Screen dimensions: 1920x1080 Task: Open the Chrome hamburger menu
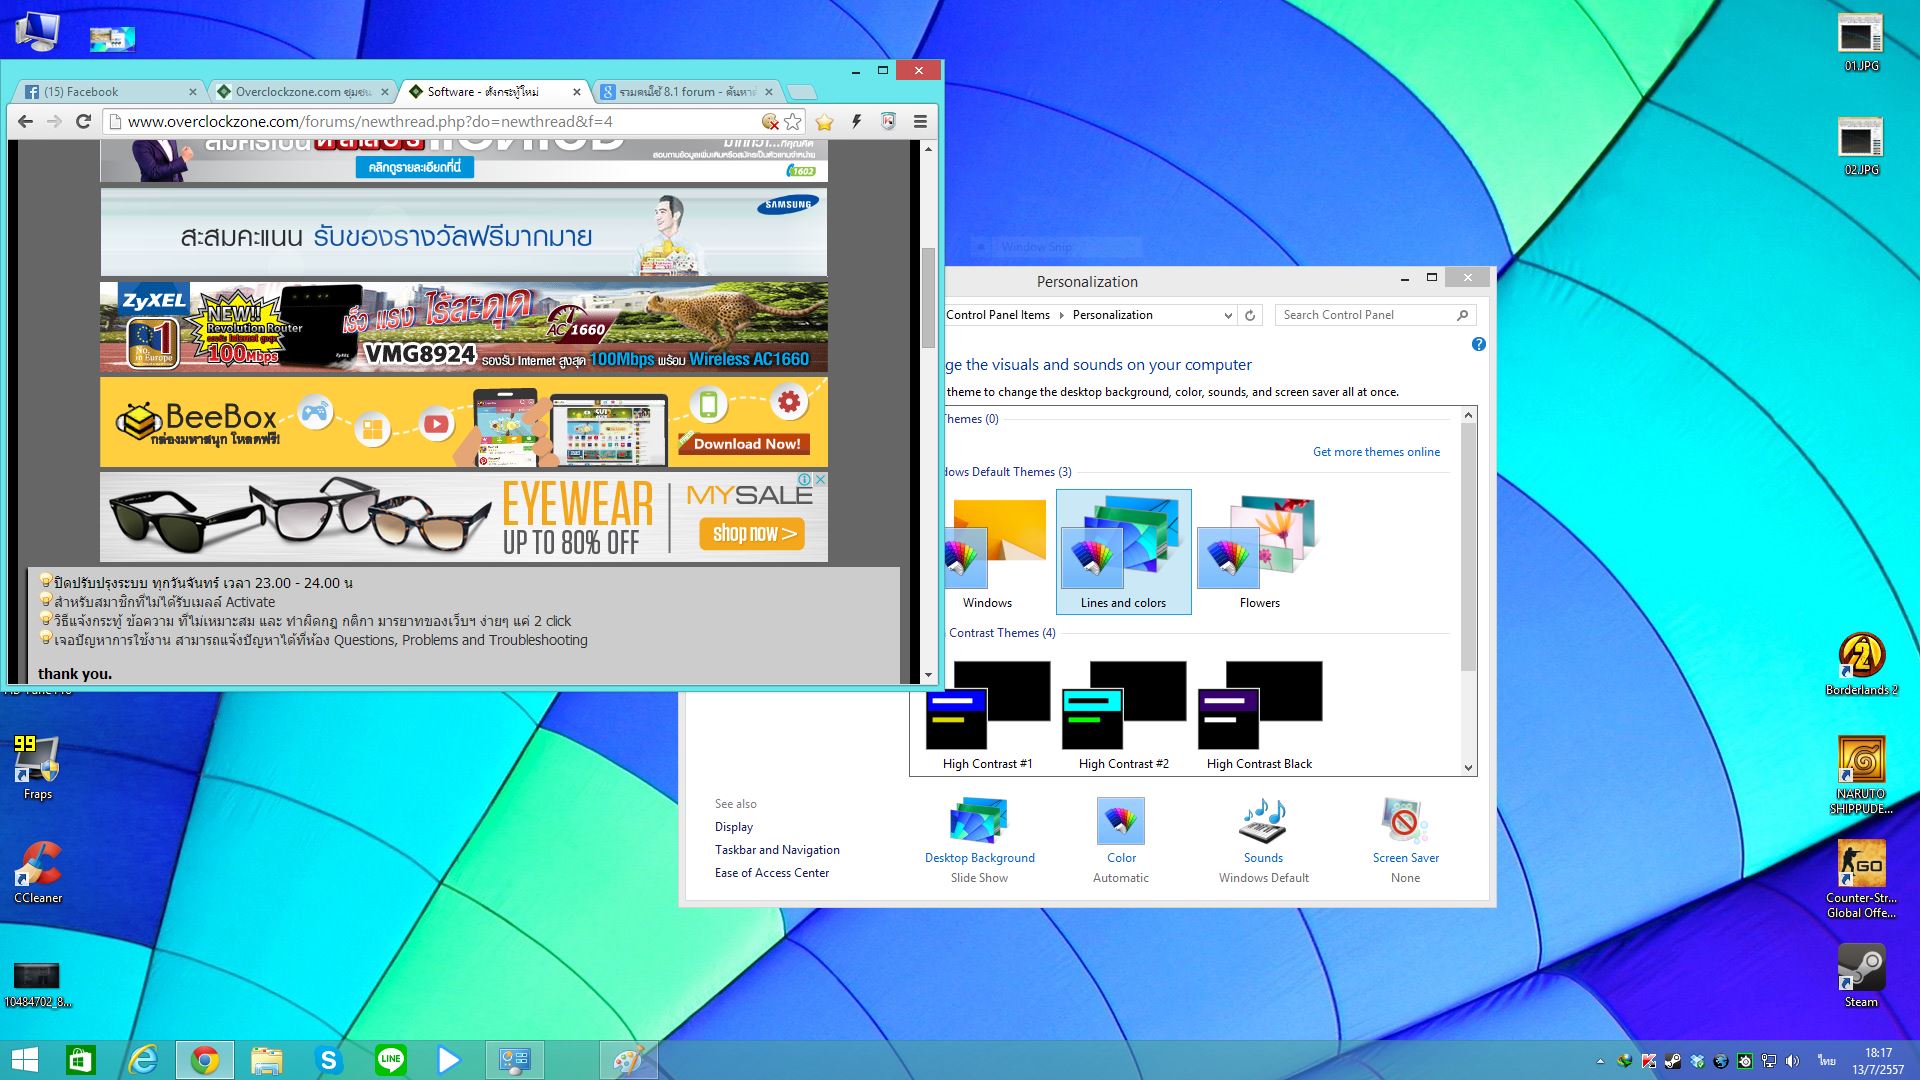[920, 122]
